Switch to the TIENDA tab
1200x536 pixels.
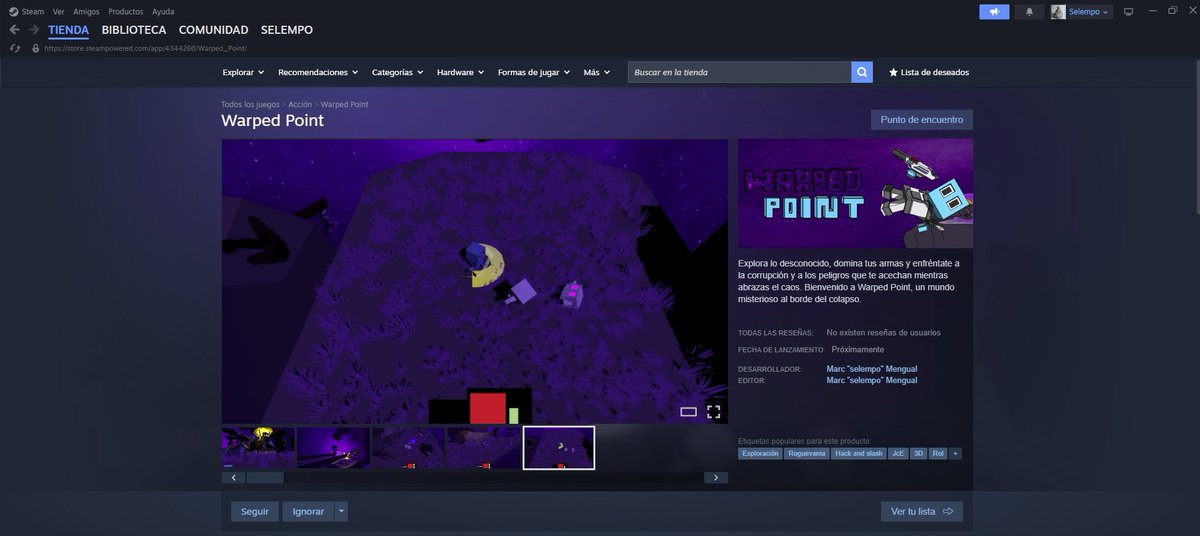(x=69, y=30)
